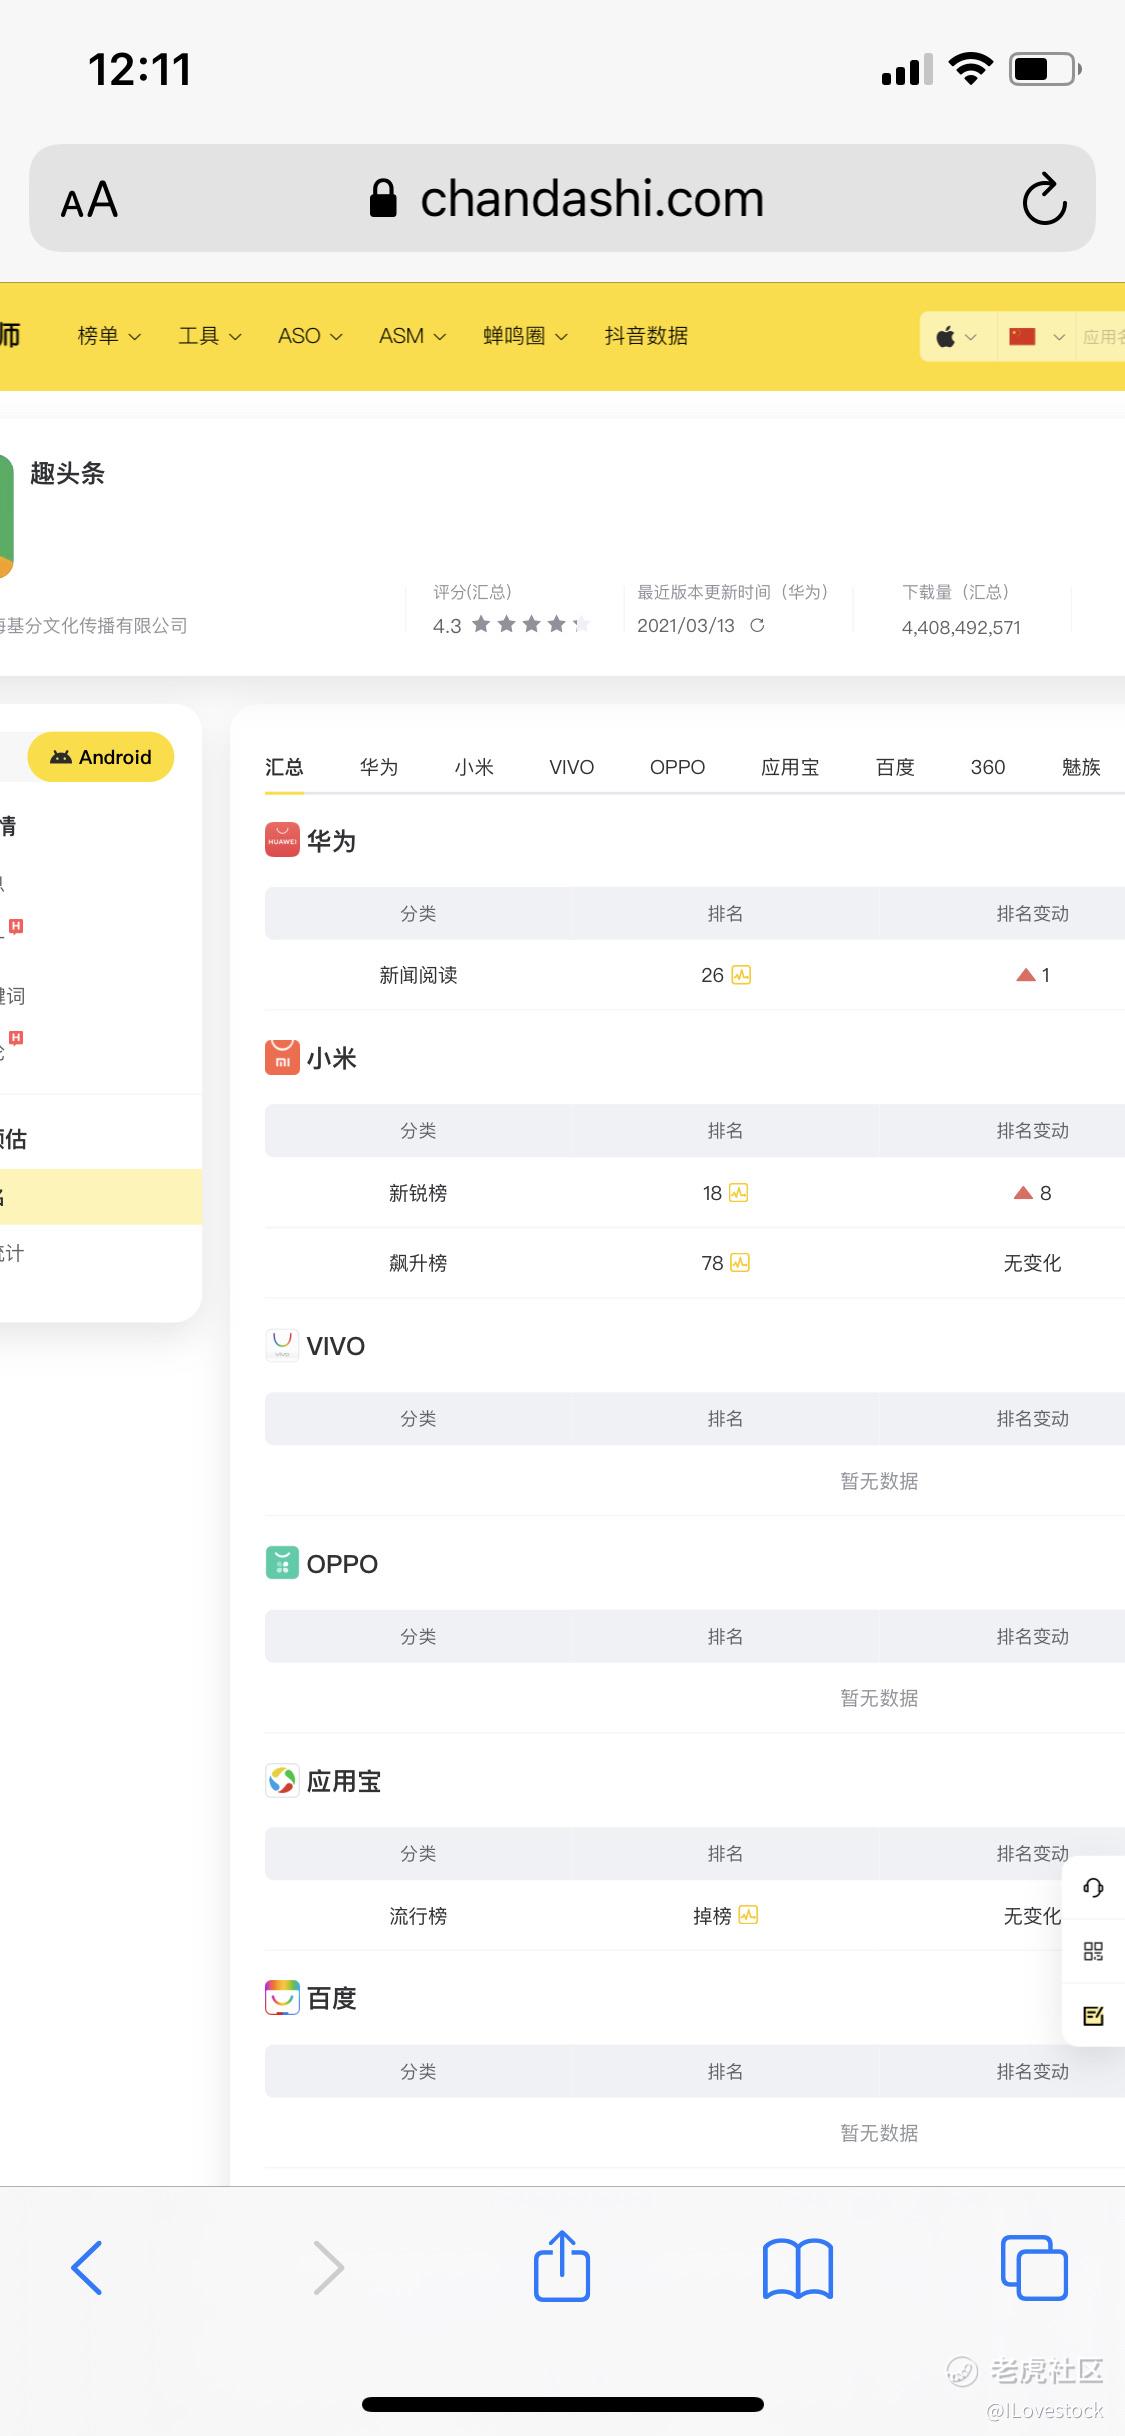Tap the Safari reload page icon
The height and width of the screenshot is (2436, 1125).
1044,199
